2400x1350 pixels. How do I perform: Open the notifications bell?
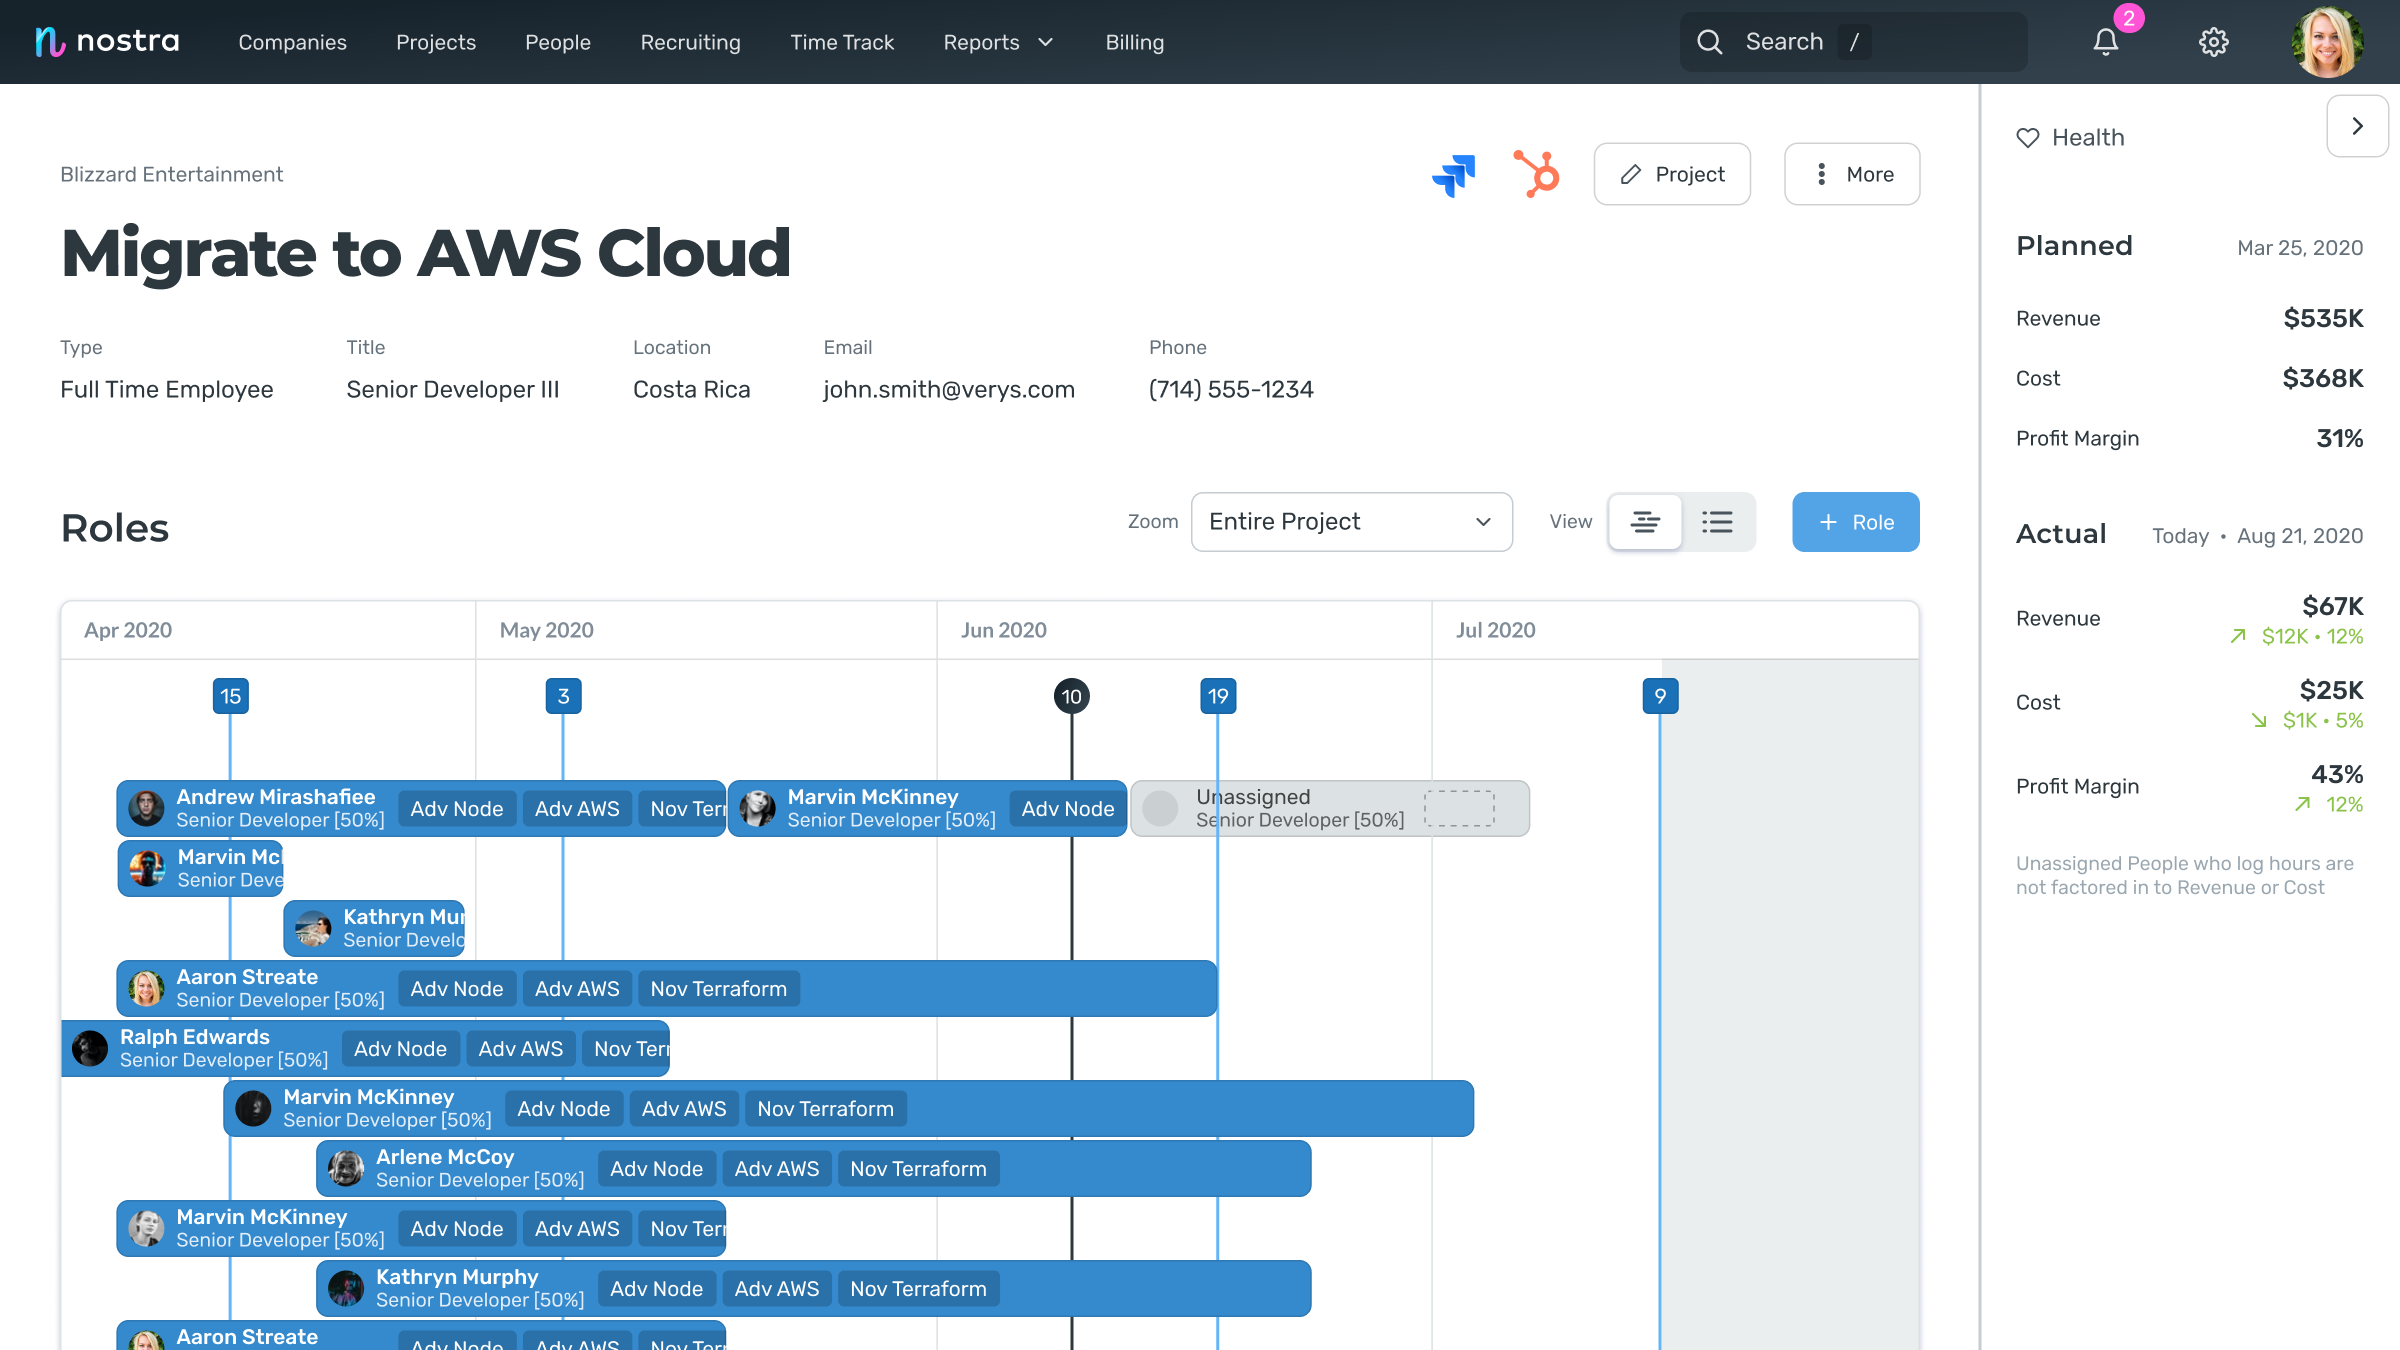tap(2106, 42)
